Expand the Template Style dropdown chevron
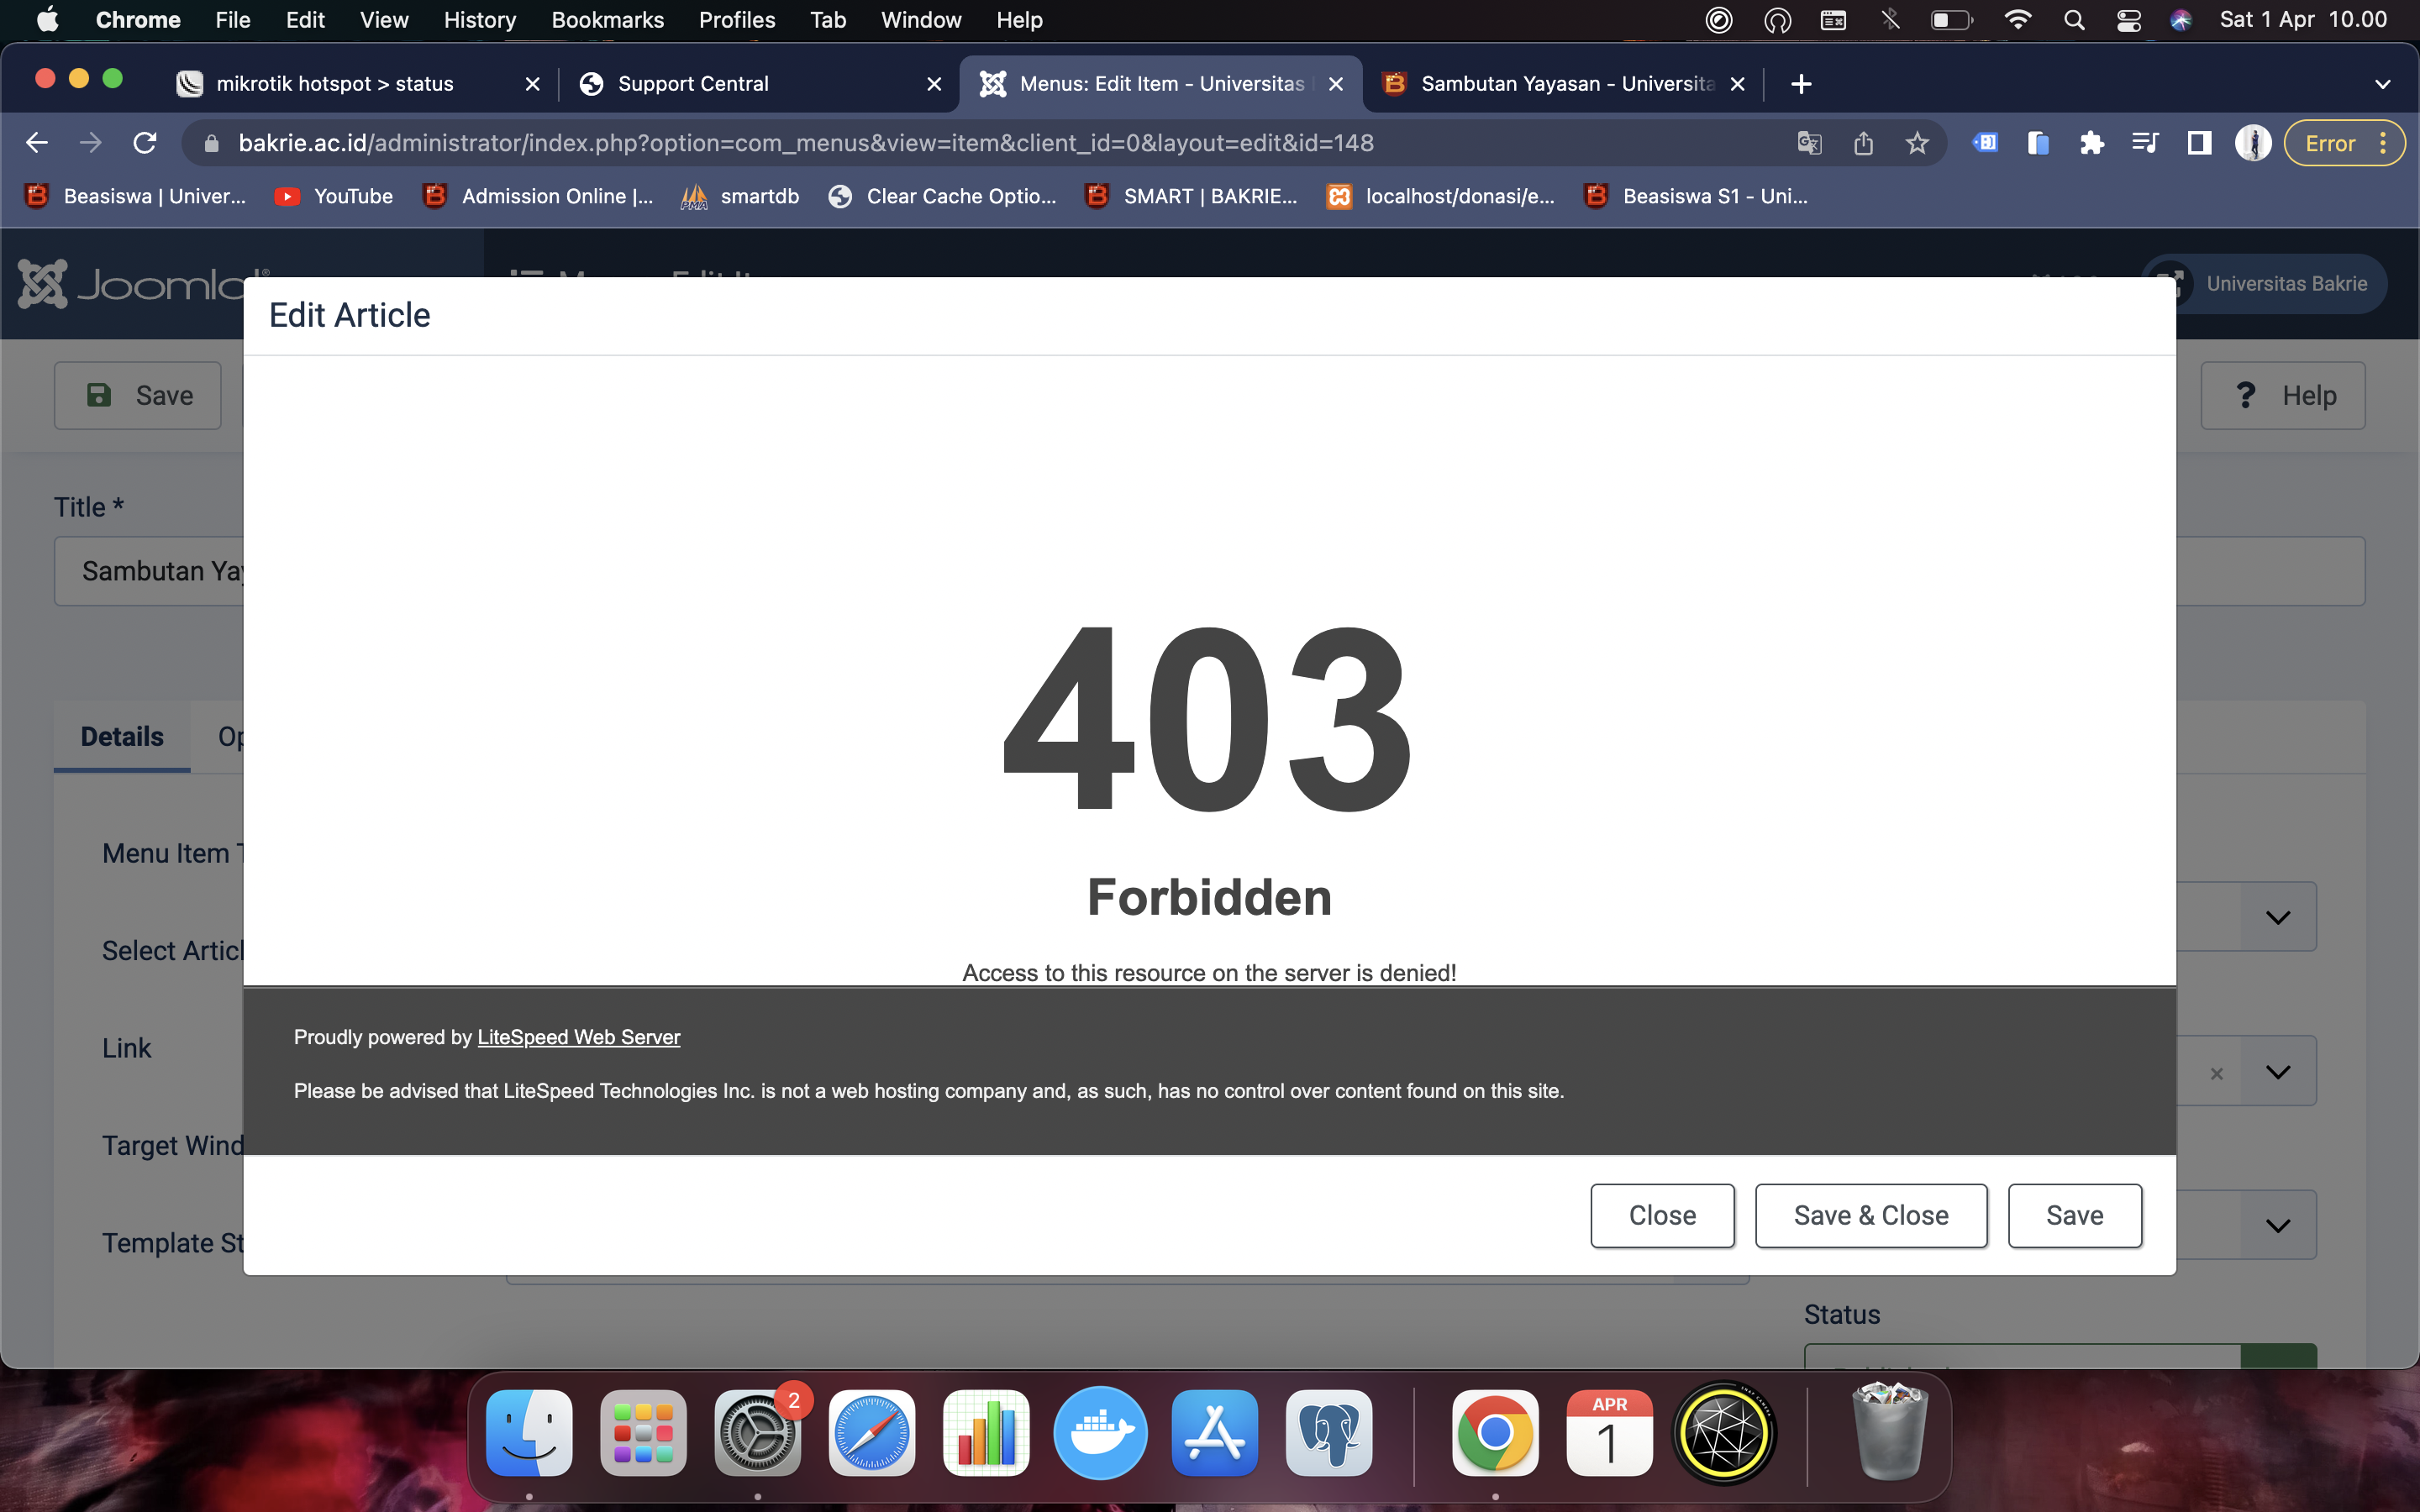2420x1512 pixels. tap(2277, 1225)
